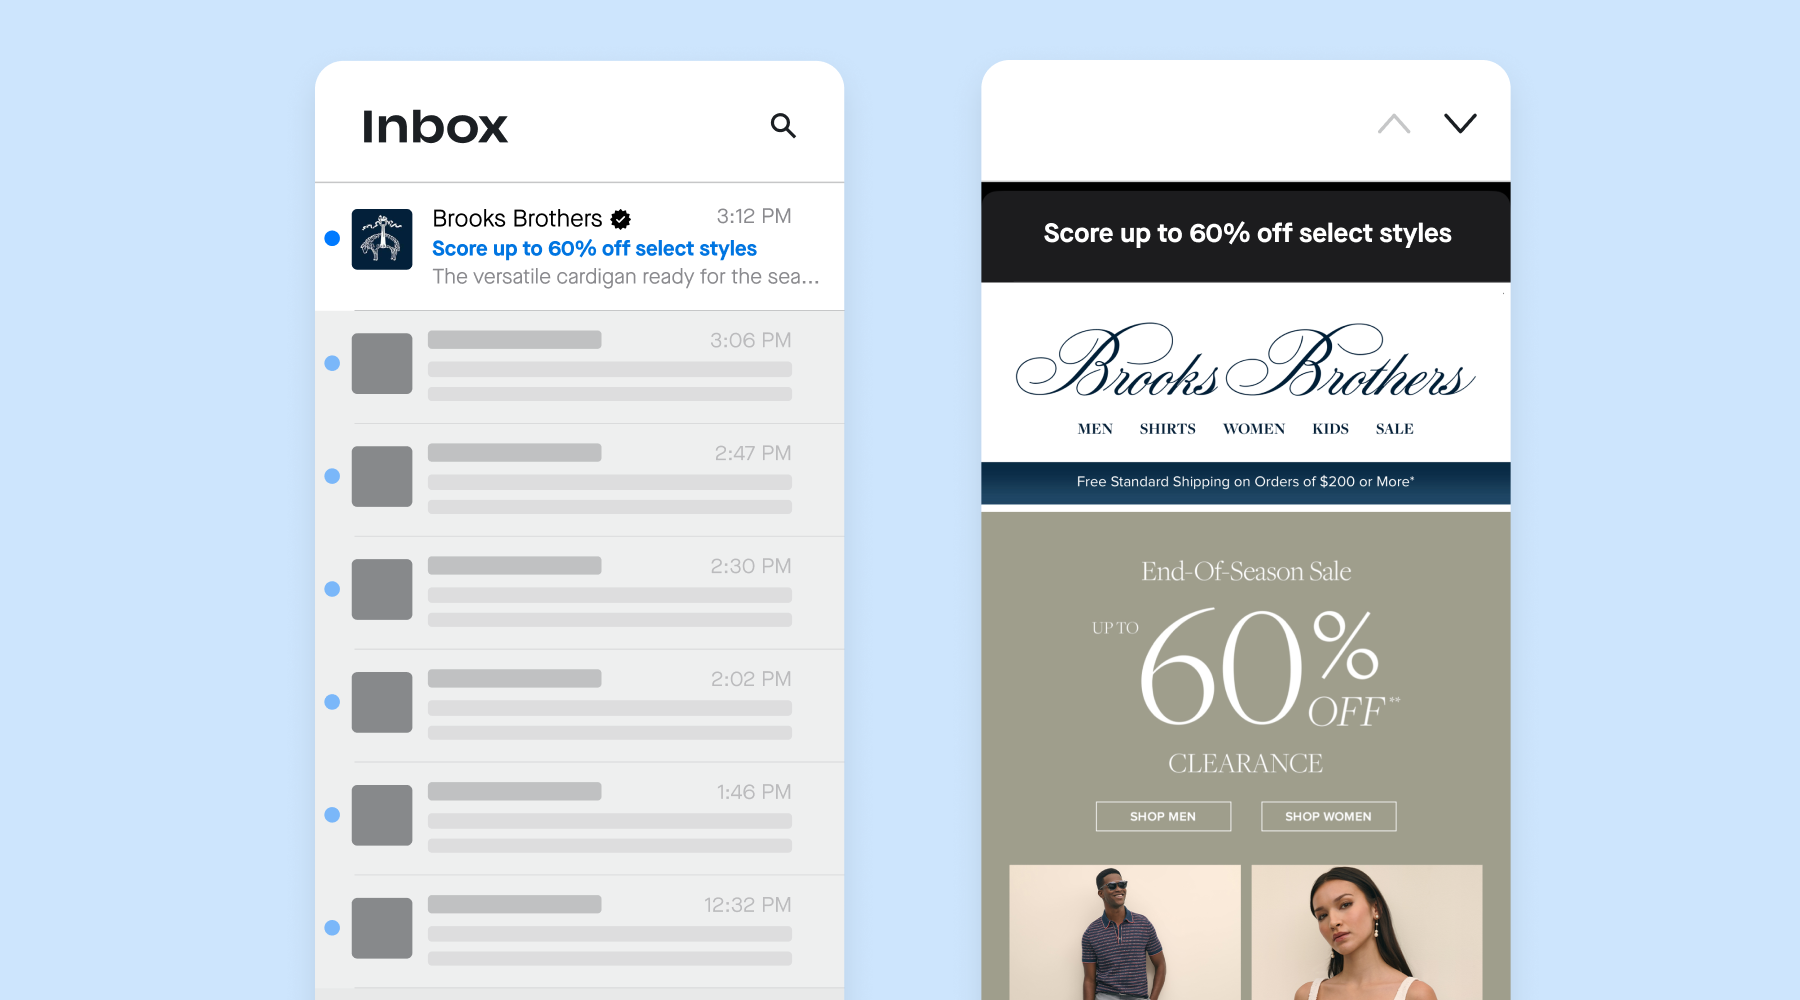Click the verified badge next to Brooks Brothers
Viewport: 1800px width, 1000px height.
(621, 218)
